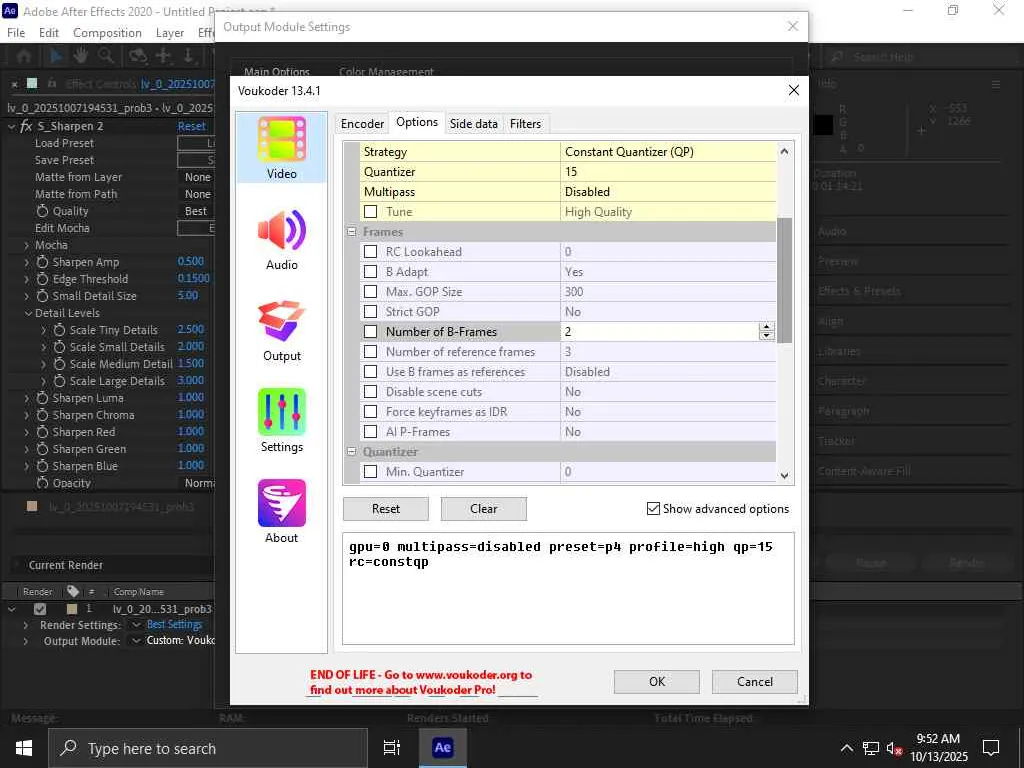1024x768 pixels.
Task: Toggle stopwatch for Sharpen Amp
Action: [42, 262]
